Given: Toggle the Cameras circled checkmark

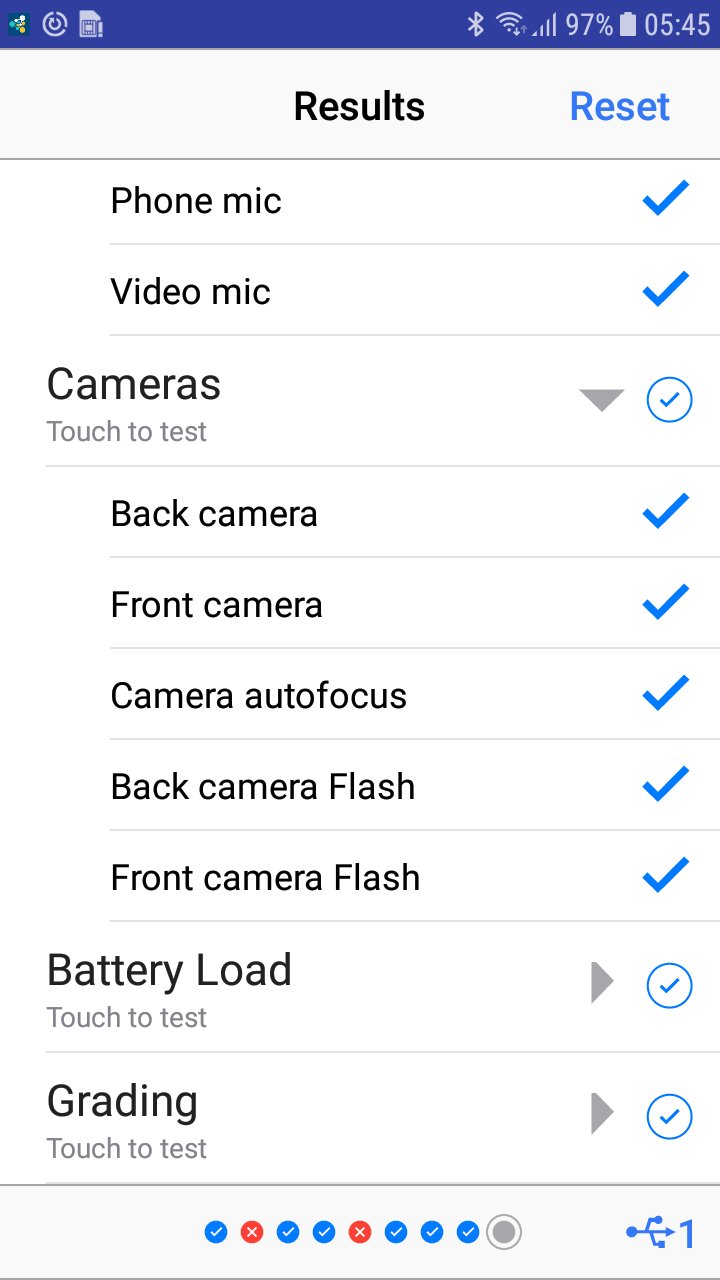Looking at the screenshot, I should (669, 401).
